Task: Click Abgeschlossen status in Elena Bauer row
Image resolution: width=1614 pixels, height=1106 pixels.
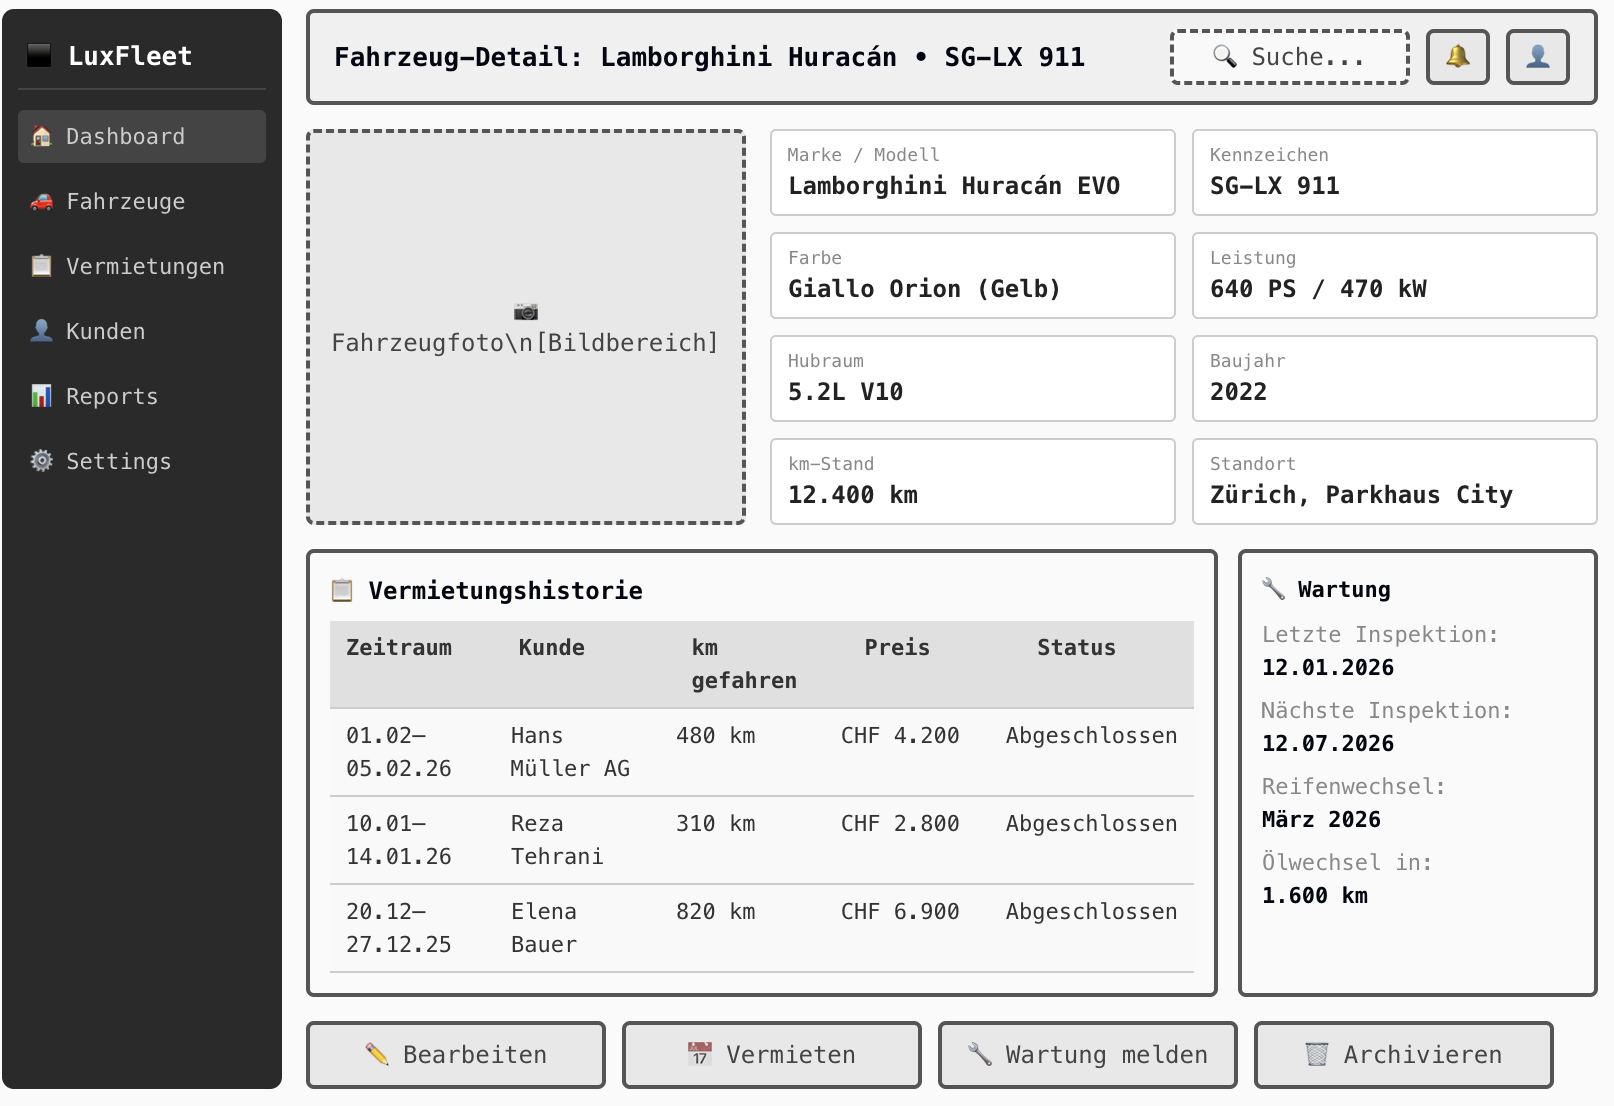Action: [x=1091, y=911]
